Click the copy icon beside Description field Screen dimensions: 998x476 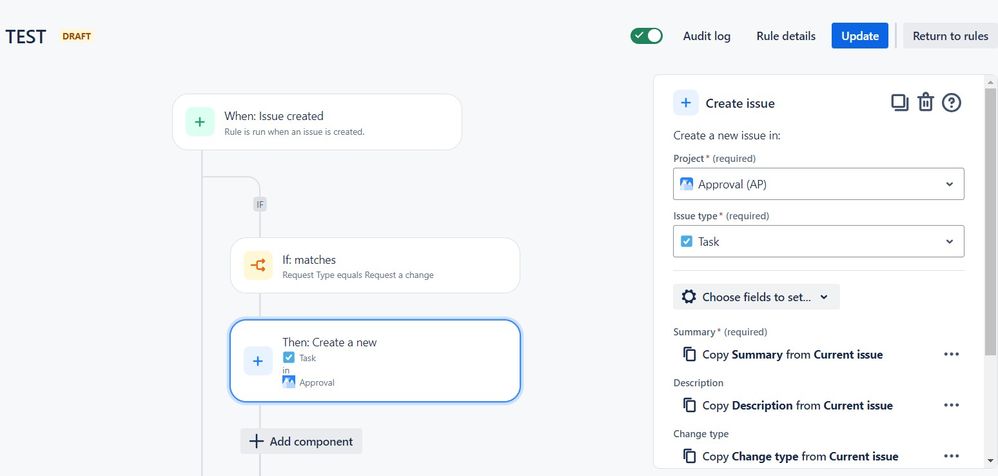689,405
